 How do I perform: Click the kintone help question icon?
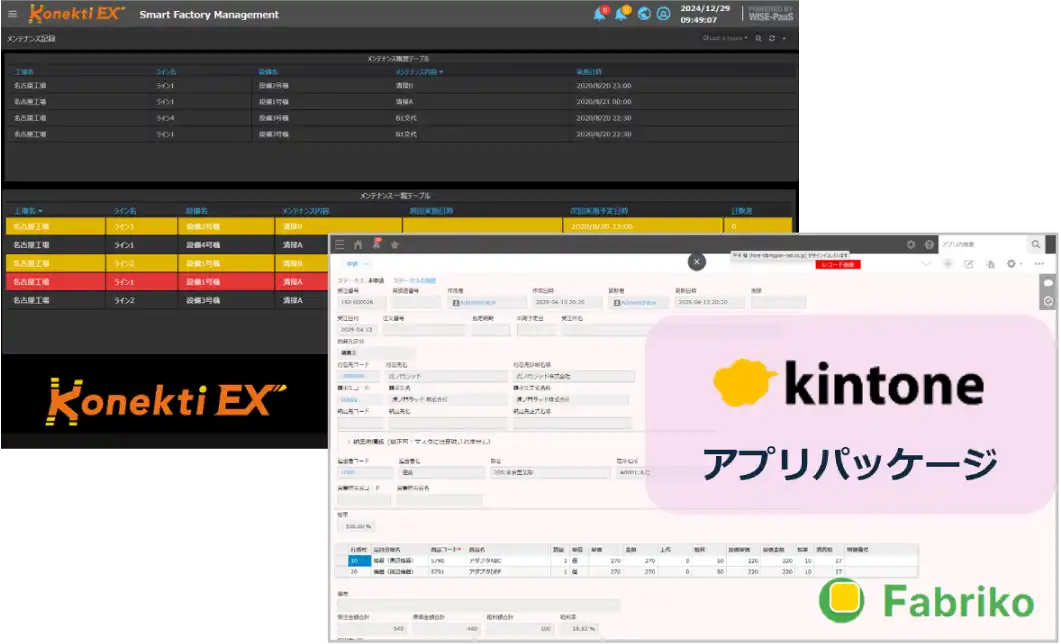pos(929,244)
